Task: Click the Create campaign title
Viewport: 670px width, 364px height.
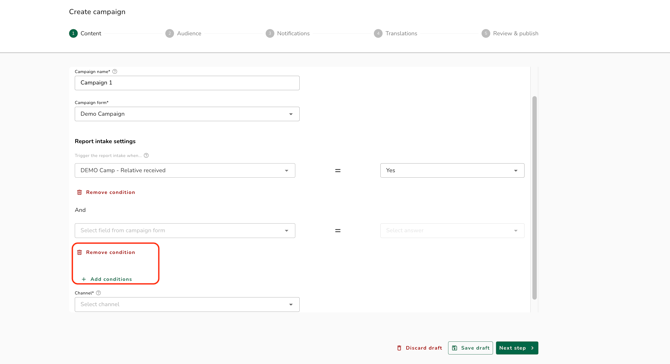Action: pos(97,12)
